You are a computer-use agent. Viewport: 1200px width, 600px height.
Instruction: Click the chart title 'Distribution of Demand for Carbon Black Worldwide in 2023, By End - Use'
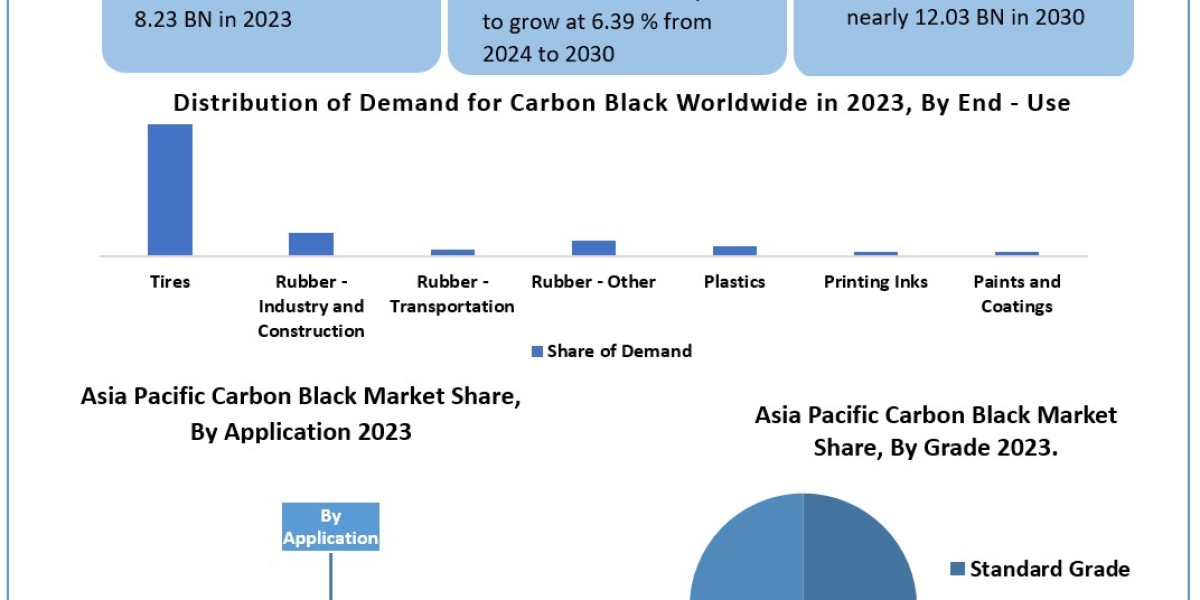pos(621,103)
